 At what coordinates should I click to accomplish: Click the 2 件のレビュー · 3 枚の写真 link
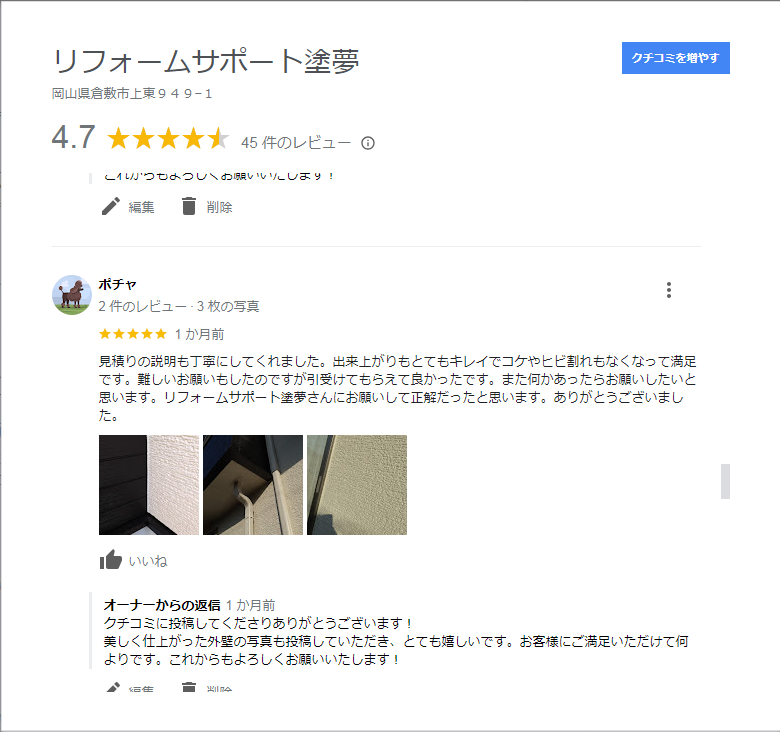179,306
